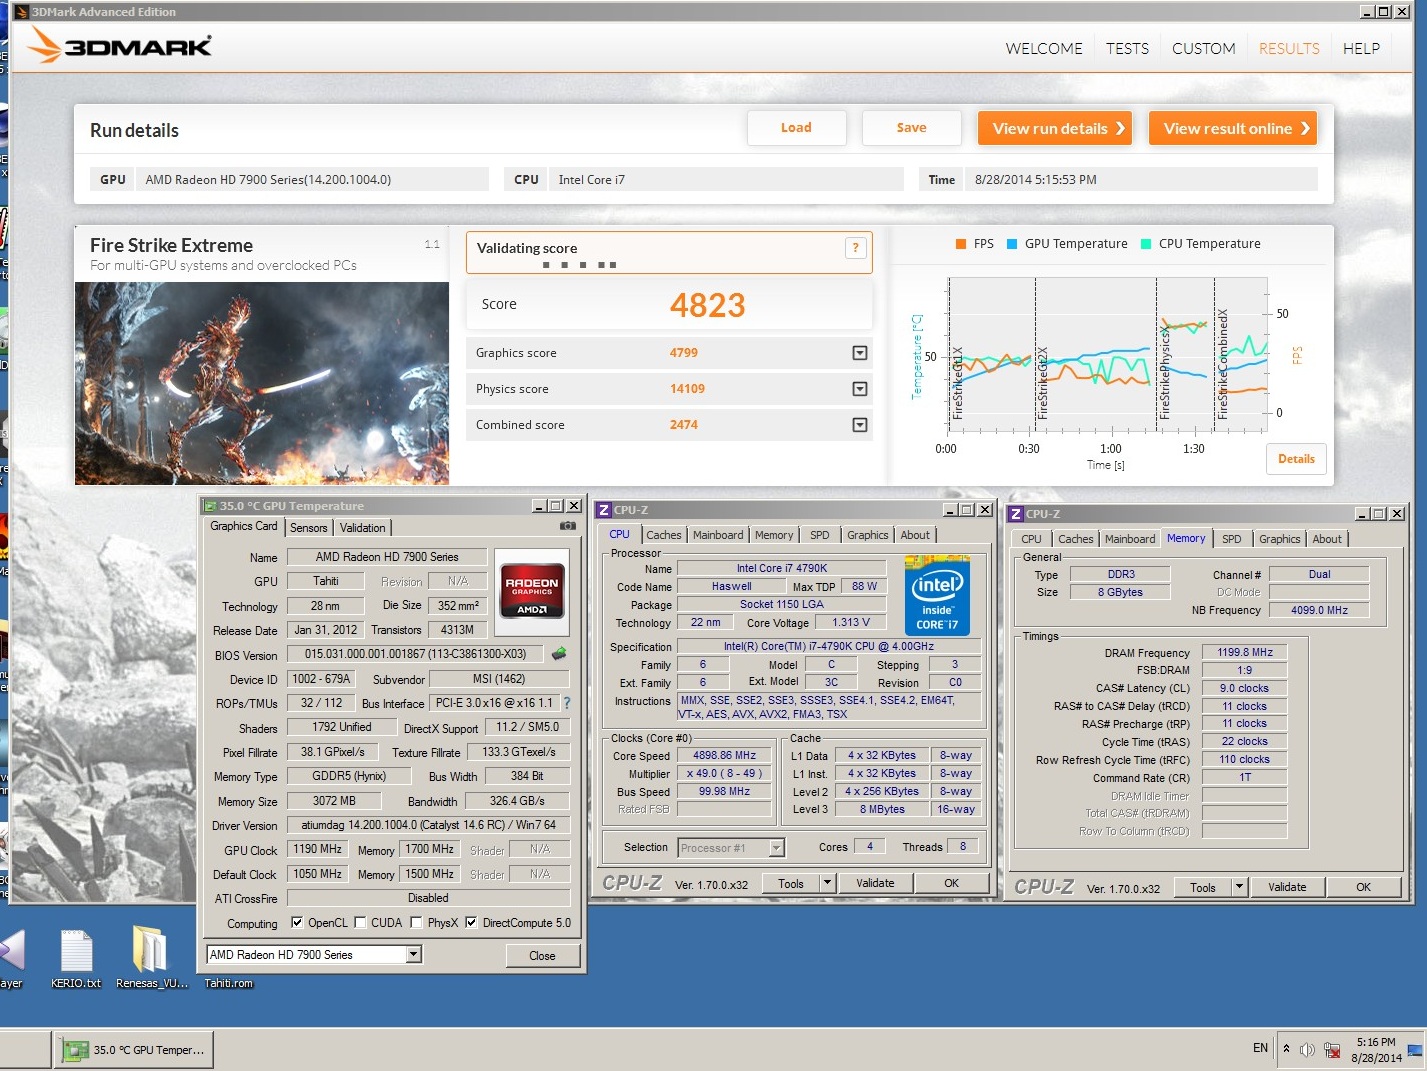Click the Bus Interface question mark in GPU-Z
The image size is (1427, 1071).
tap(567, 703)
